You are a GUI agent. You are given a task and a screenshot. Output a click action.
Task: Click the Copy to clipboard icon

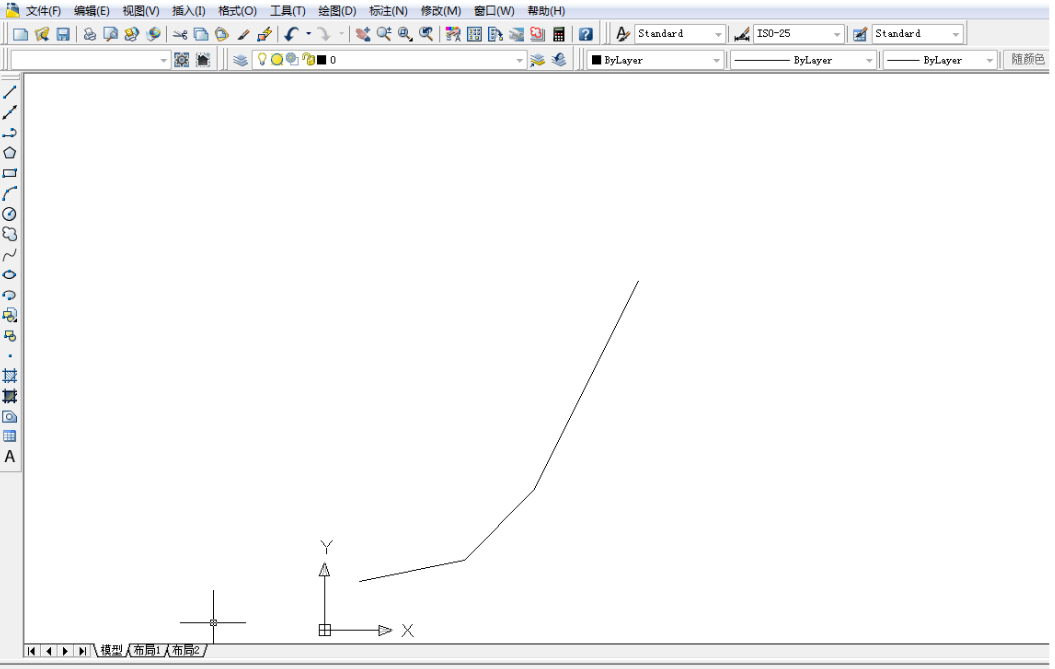(x=201, y=34)
